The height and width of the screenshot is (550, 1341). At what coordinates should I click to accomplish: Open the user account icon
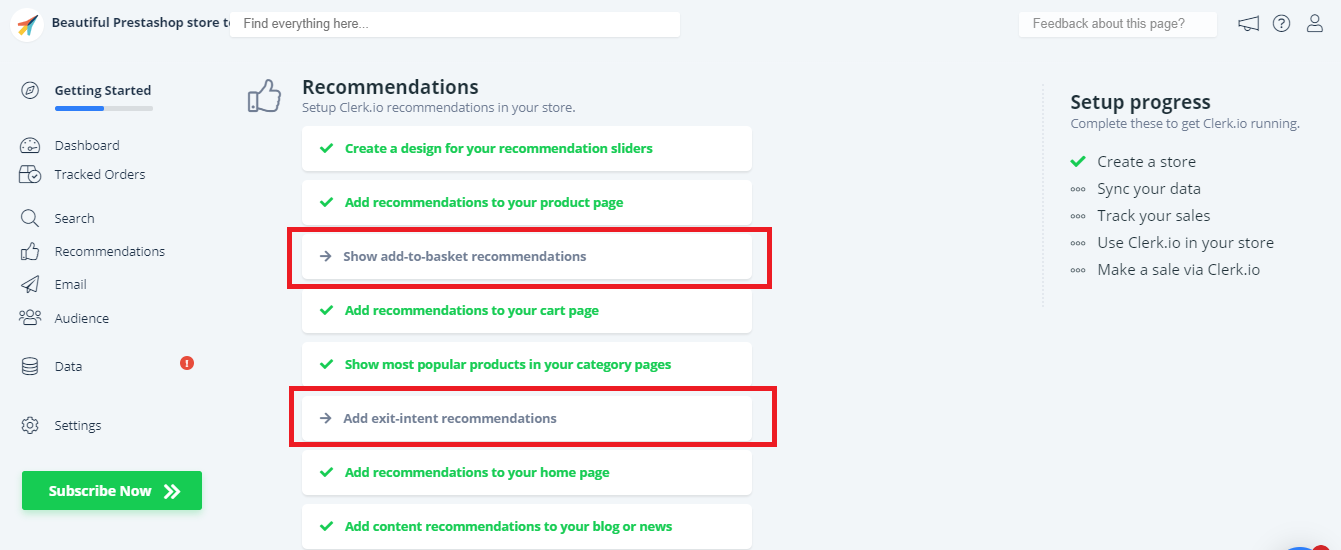(1315, 24)
